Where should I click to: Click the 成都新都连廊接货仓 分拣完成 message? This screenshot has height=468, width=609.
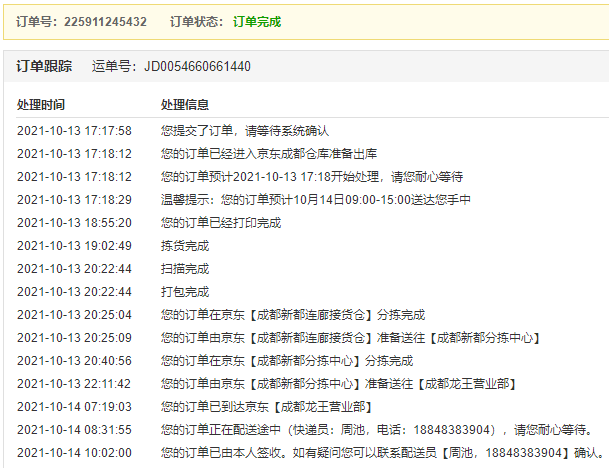point(293,315)
